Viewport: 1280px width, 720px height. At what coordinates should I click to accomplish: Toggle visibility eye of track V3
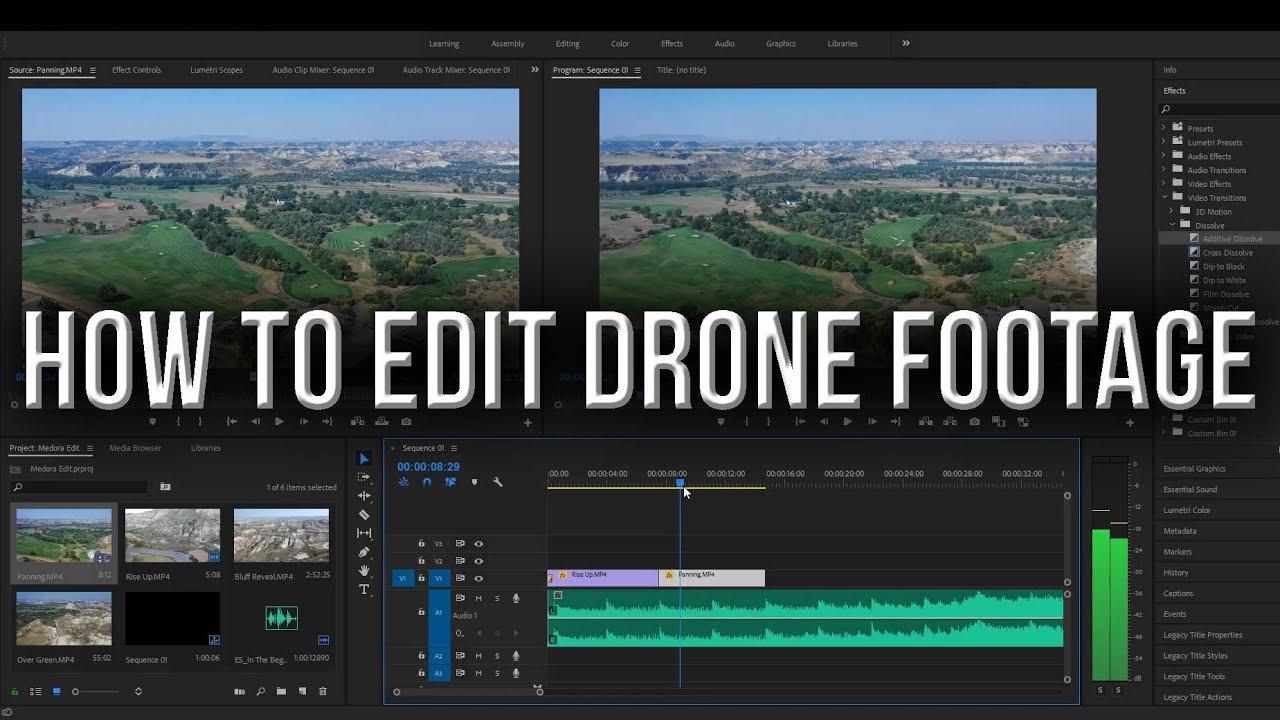pos(478,544)
